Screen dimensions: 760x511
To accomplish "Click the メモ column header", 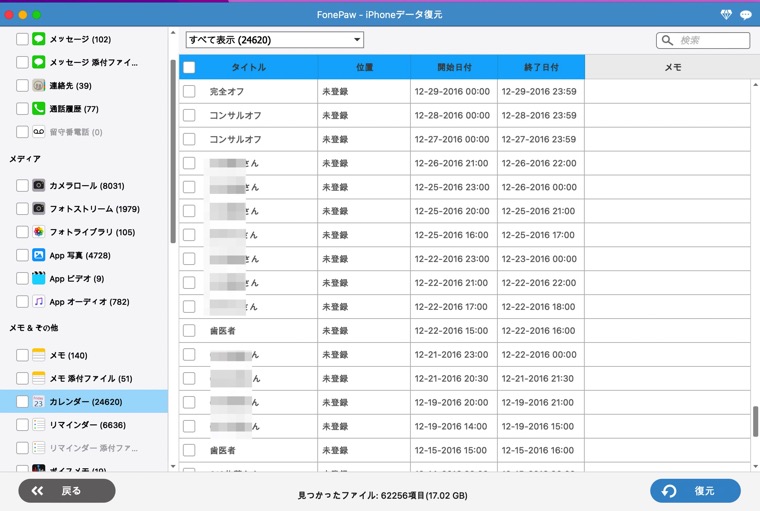I will tap(672, 67).
